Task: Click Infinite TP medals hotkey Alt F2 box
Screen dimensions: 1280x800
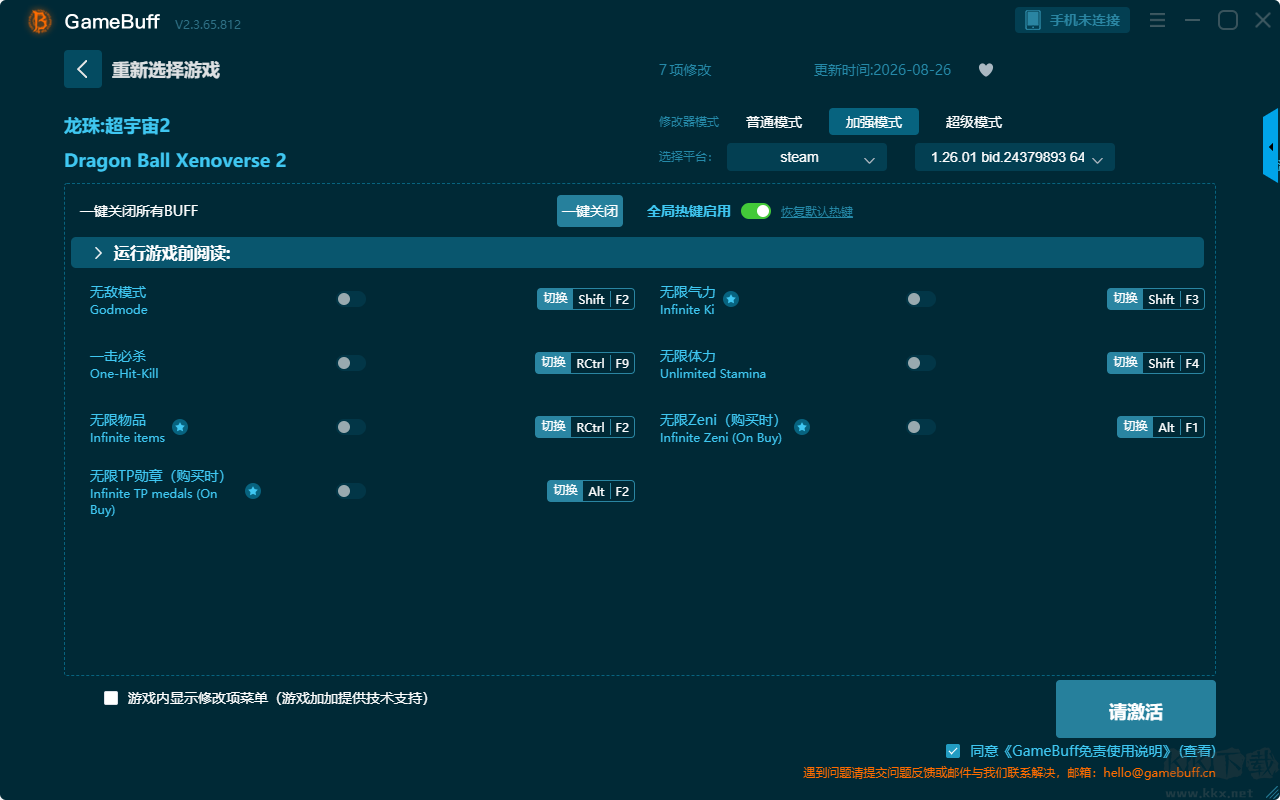Action: [591, 491]
